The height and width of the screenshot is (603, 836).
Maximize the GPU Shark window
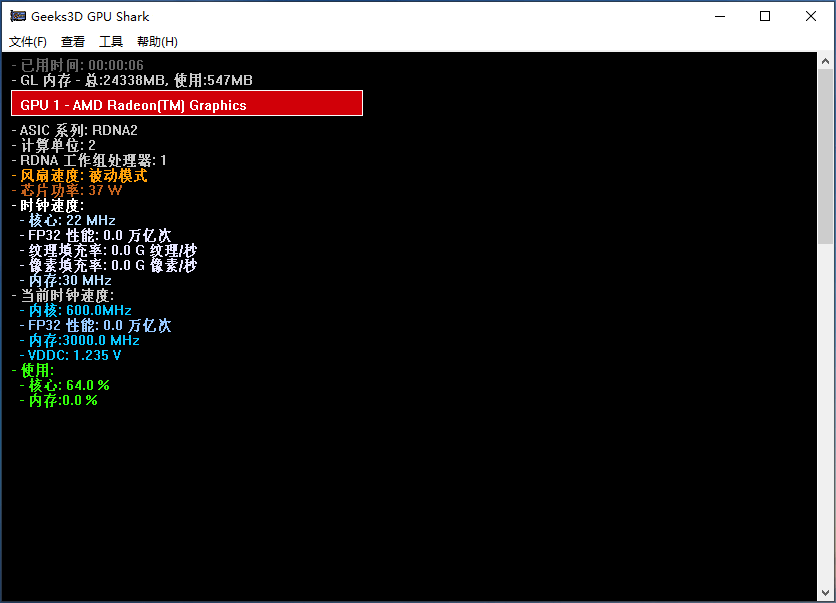(765, 17)
